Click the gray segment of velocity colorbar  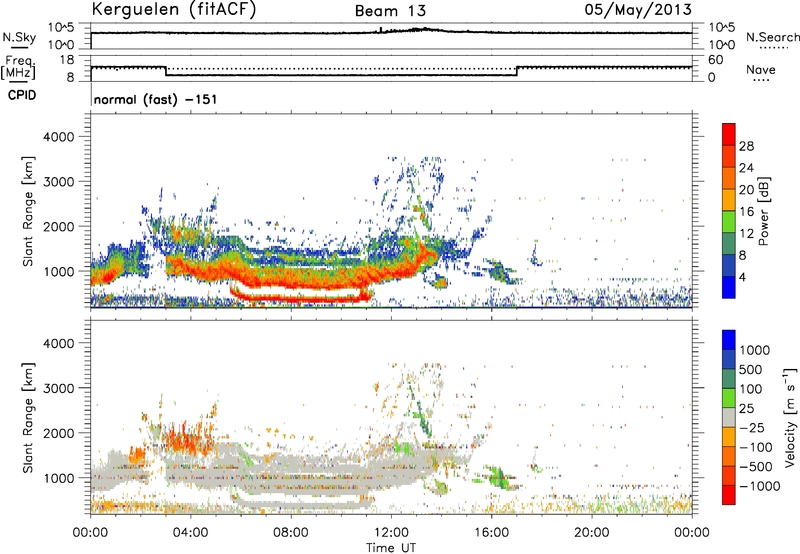tap(729, 417)
